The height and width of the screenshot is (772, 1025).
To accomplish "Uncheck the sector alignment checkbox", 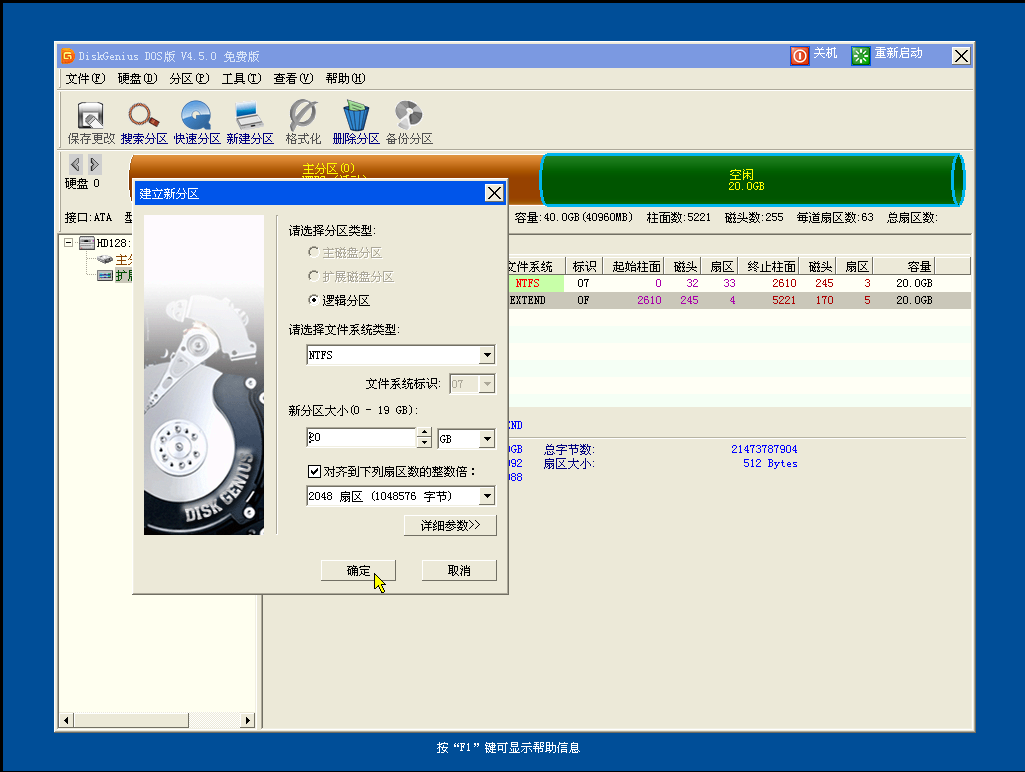I will (314, 471).
